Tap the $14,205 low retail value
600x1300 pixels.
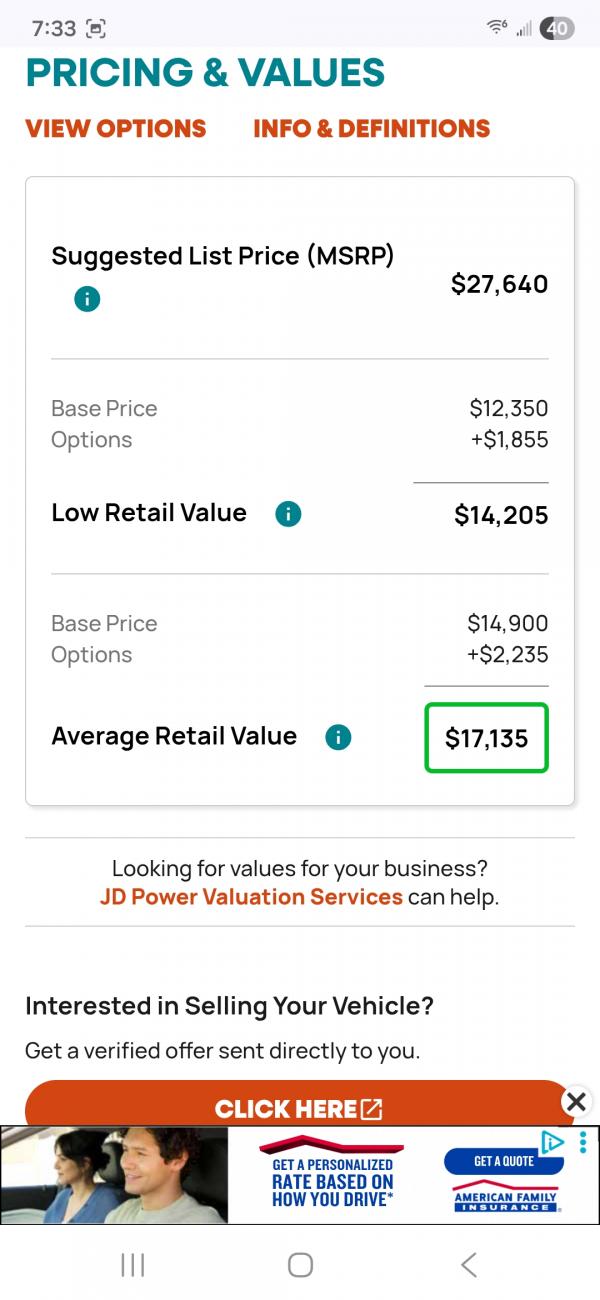(x=501, y=515)
